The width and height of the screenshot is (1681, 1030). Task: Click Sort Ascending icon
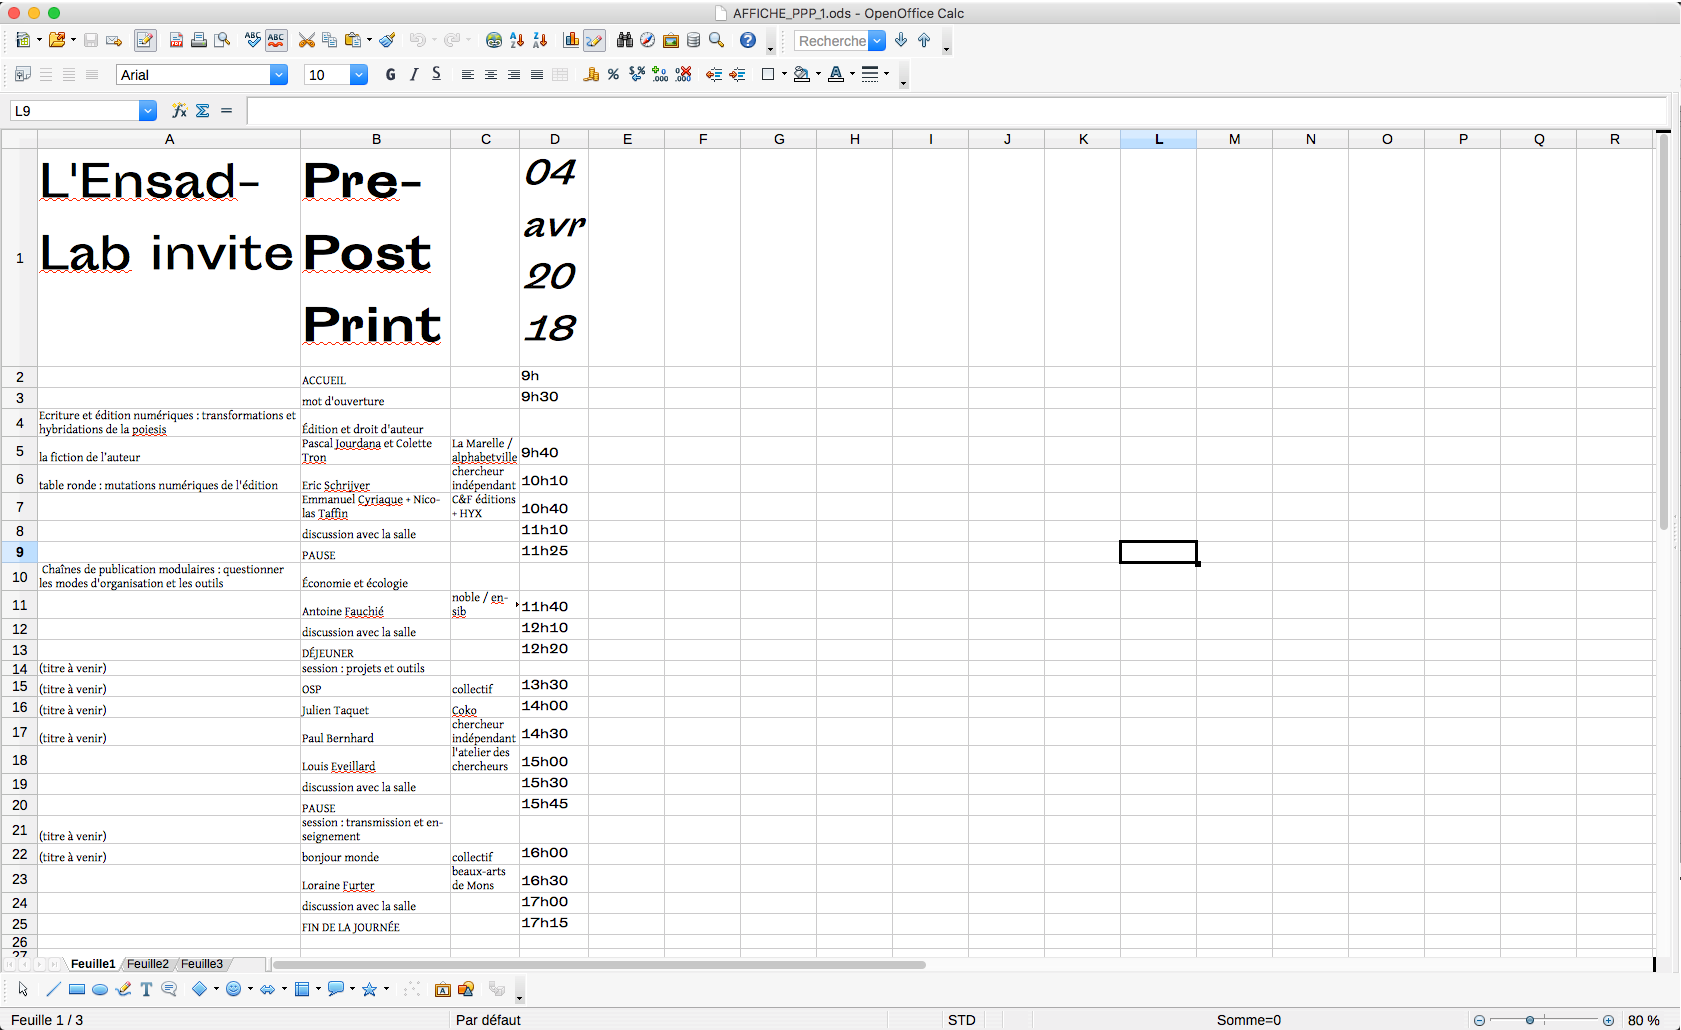pos(517,41)
